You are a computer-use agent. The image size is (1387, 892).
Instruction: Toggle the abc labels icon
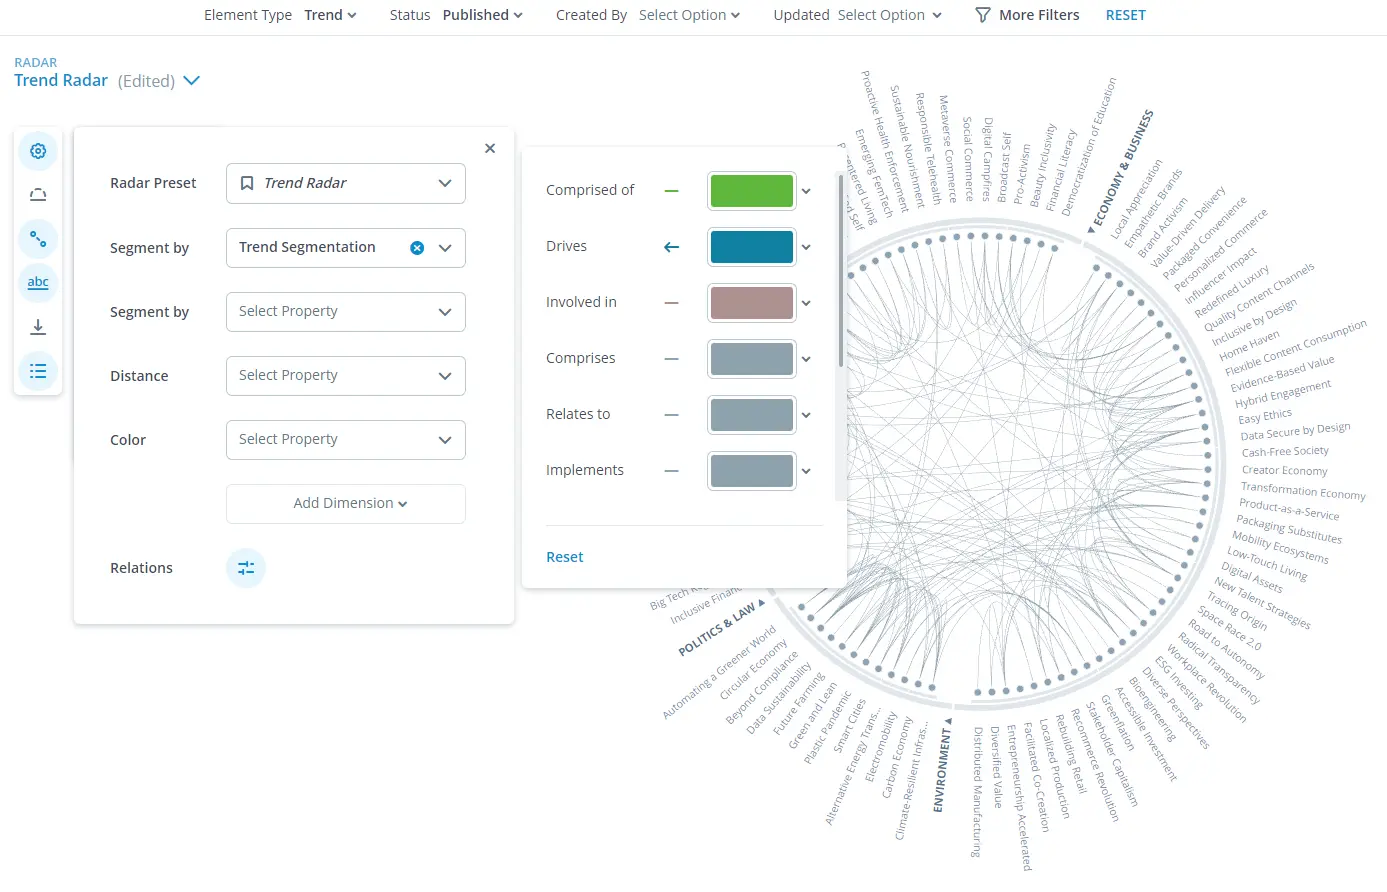[x=38, y=283]
